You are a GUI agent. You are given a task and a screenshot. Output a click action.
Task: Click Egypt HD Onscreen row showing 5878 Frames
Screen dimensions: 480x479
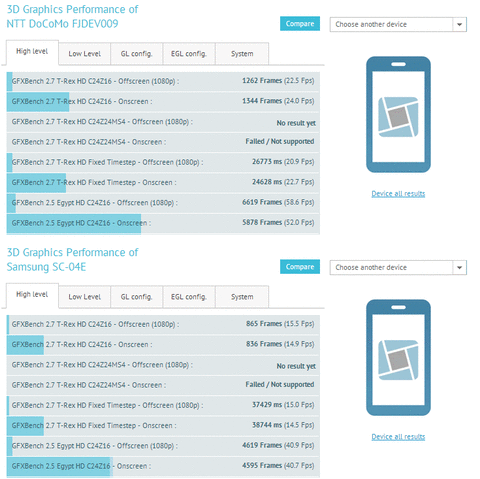163,223
